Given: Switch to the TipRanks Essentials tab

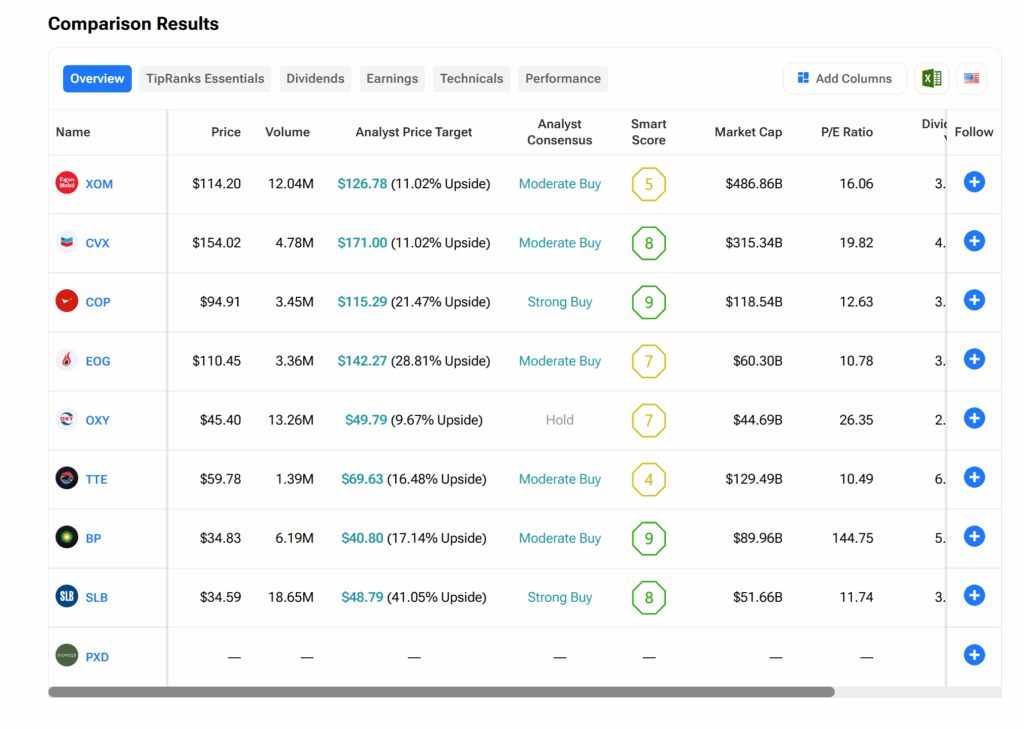Looking at the screenshot, I should click(x=205, y=79).
